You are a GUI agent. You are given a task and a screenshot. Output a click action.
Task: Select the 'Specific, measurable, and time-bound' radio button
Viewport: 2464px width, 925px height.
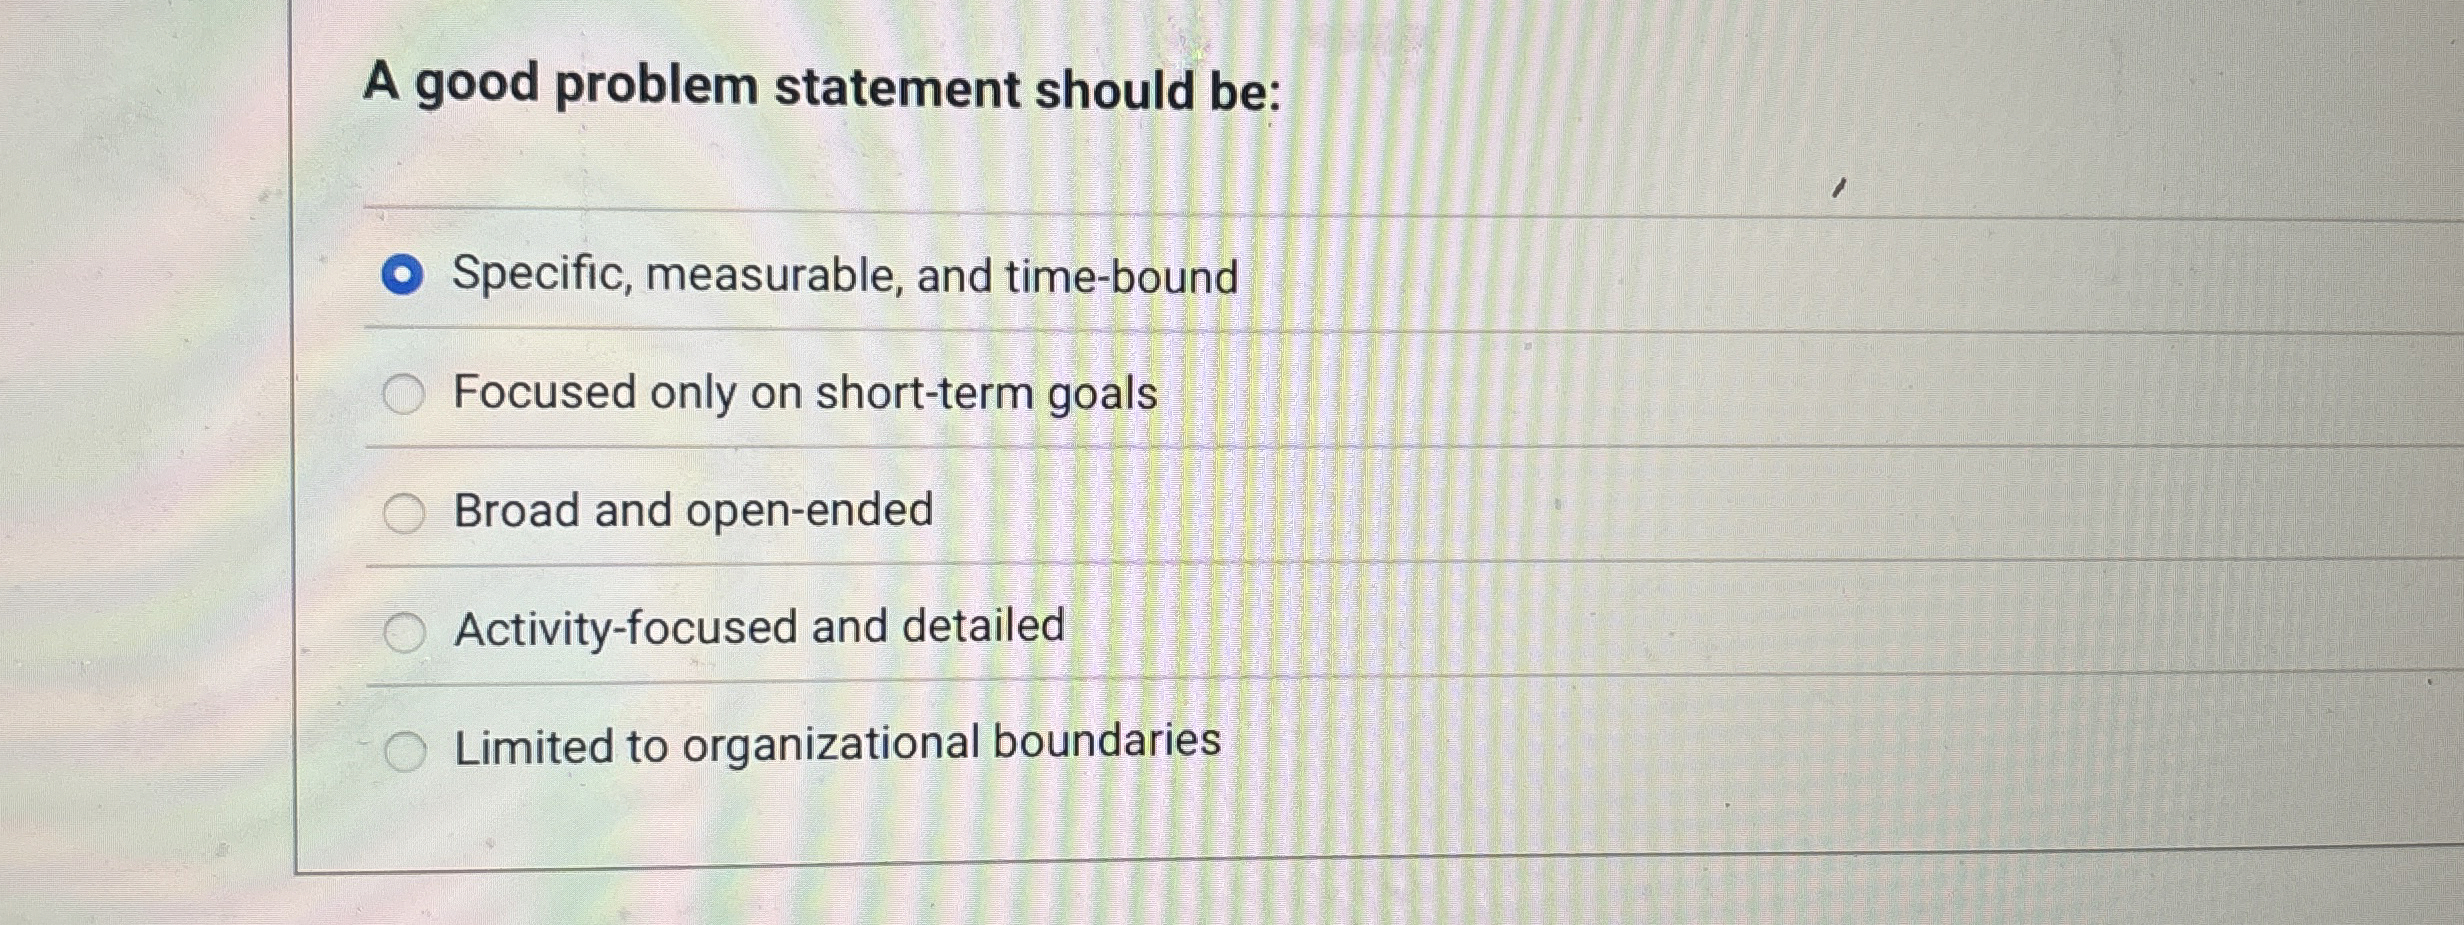coord(404,277)
